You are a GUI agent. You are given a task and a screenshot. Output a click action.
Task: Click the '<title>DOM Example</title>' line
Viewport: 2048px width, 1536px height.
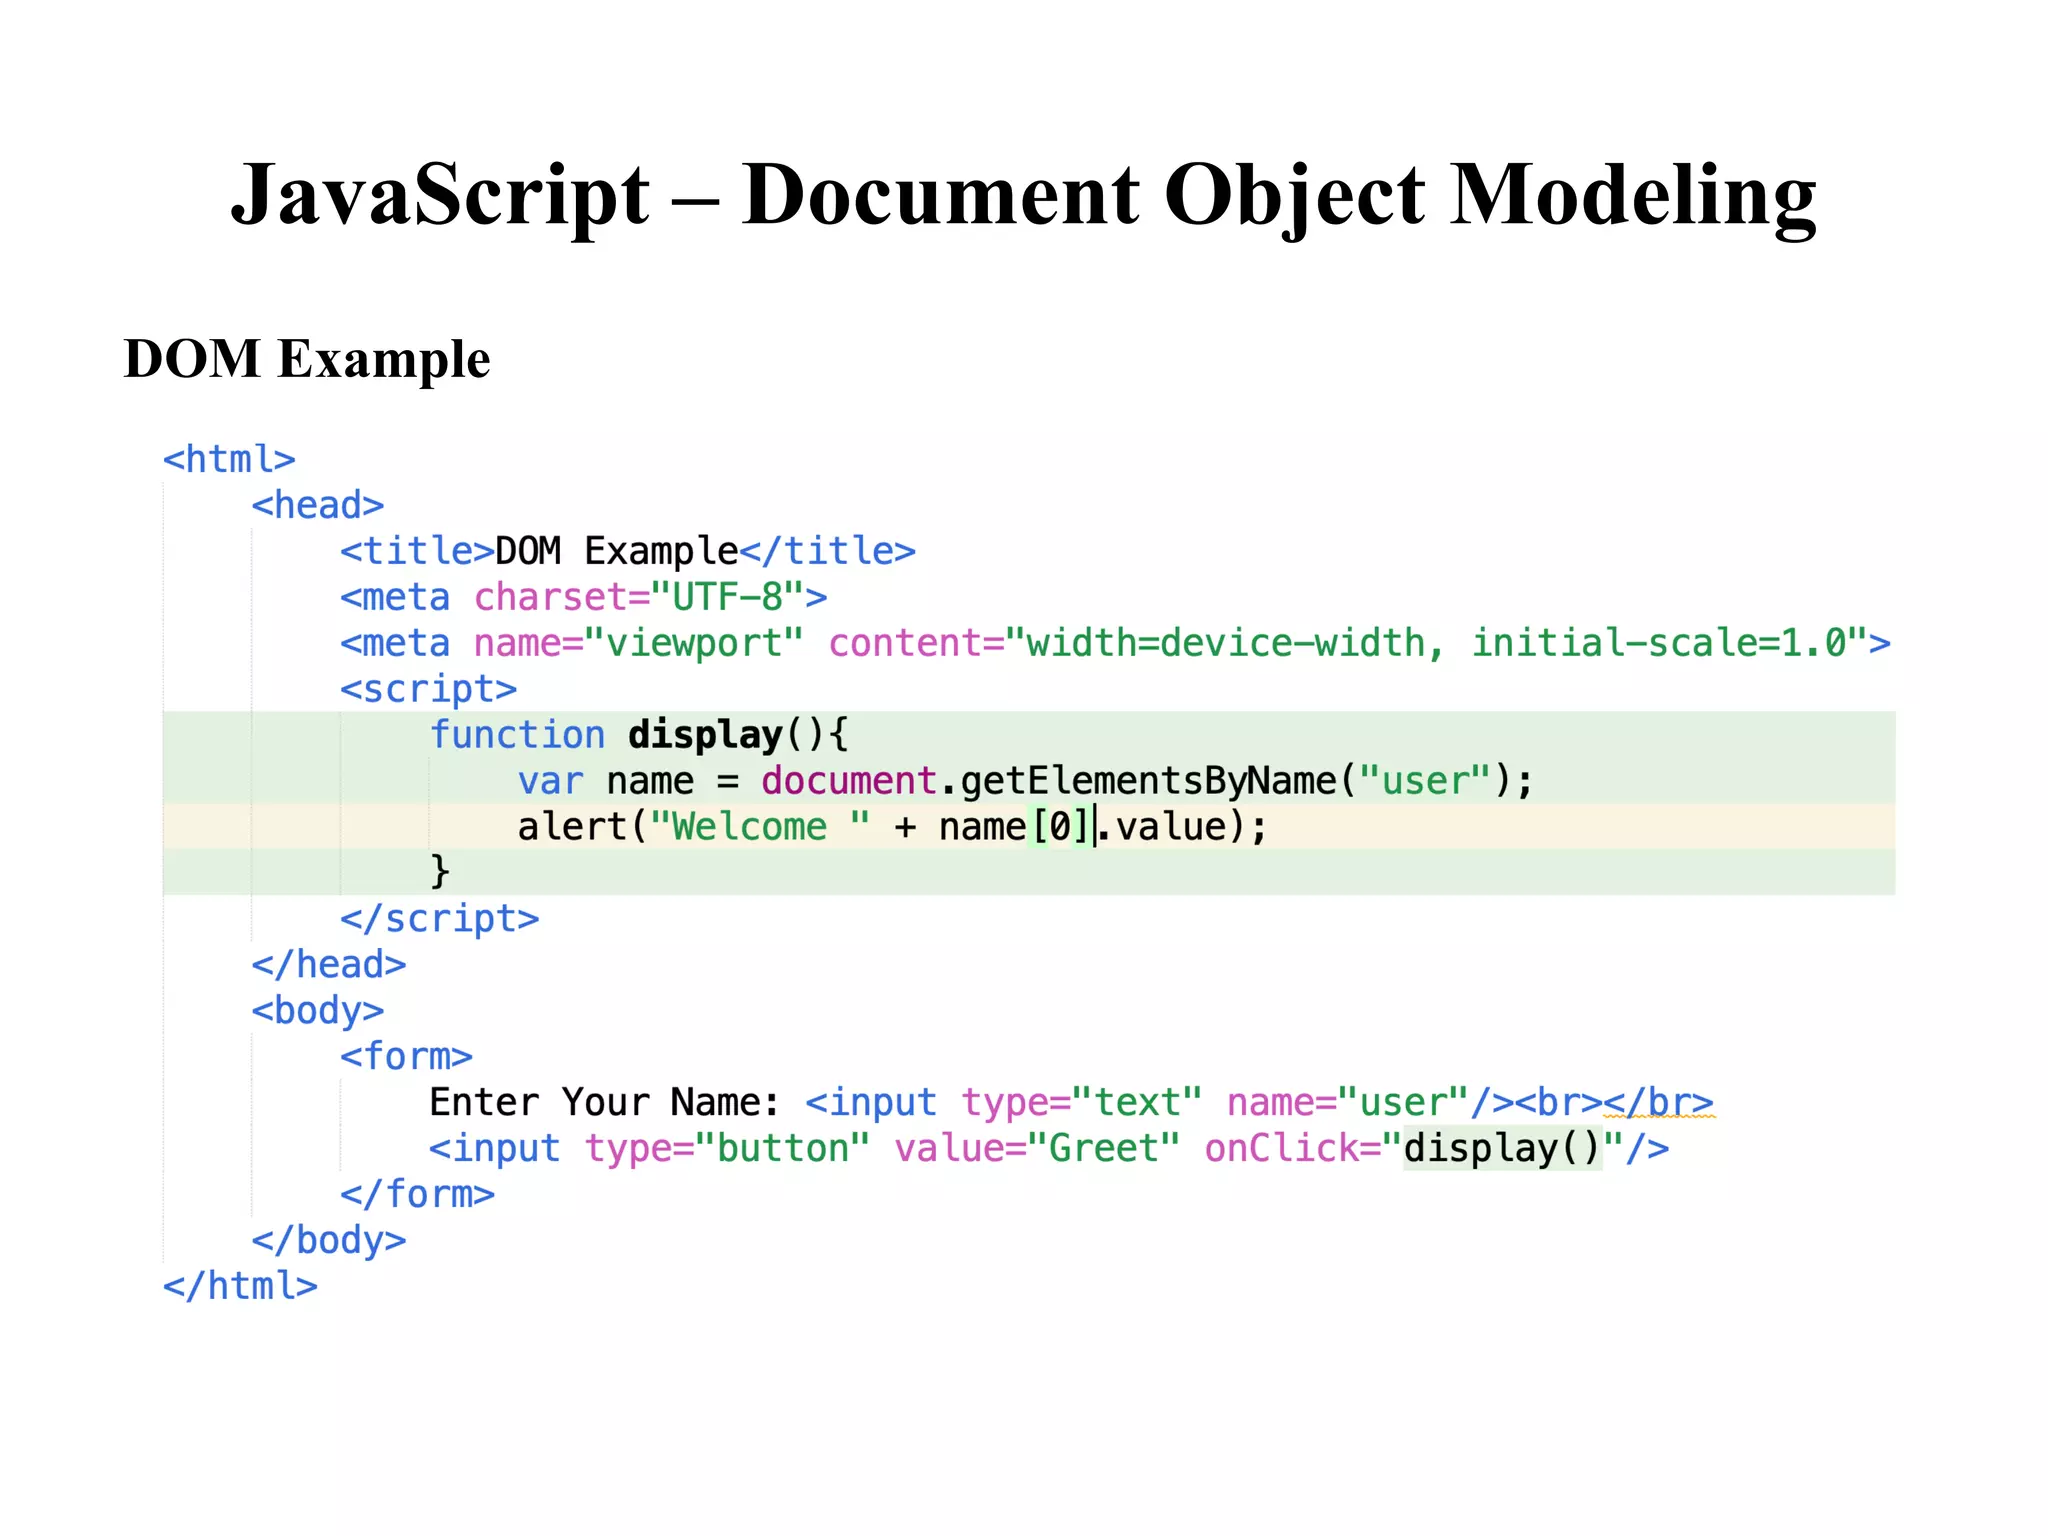pyautogui.click(x=628, y=551)
